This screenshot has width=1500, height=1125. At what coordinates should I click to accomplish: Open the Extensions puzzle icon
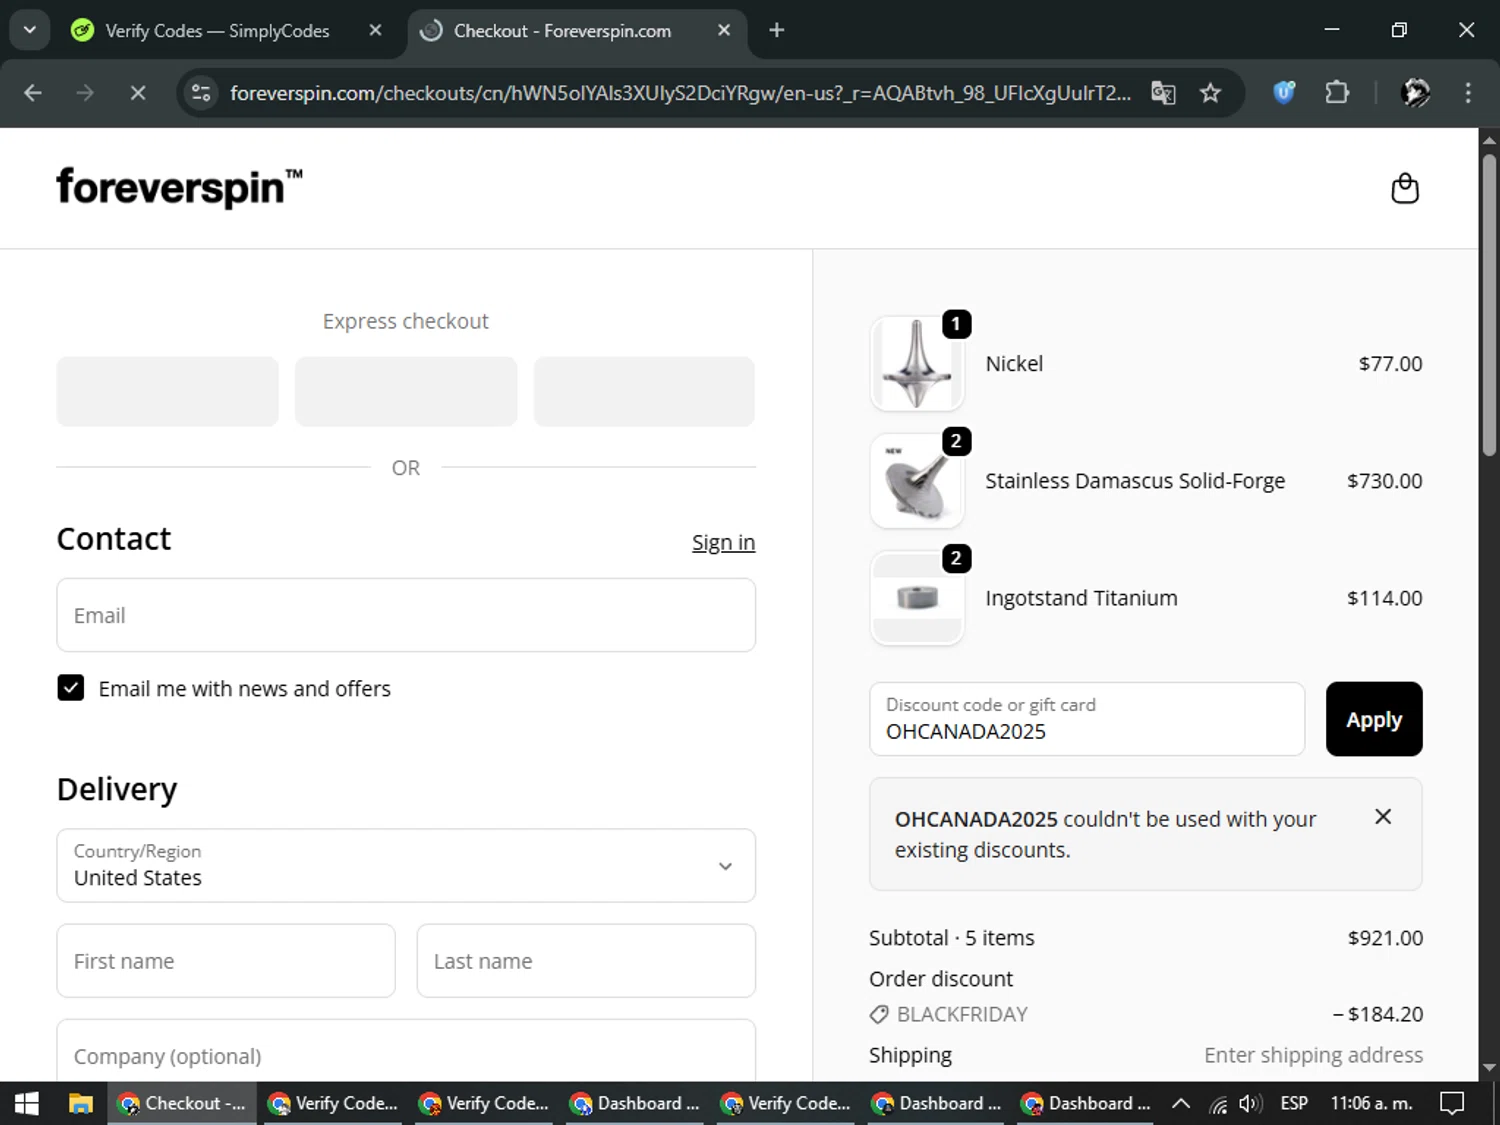point(1337,93)
